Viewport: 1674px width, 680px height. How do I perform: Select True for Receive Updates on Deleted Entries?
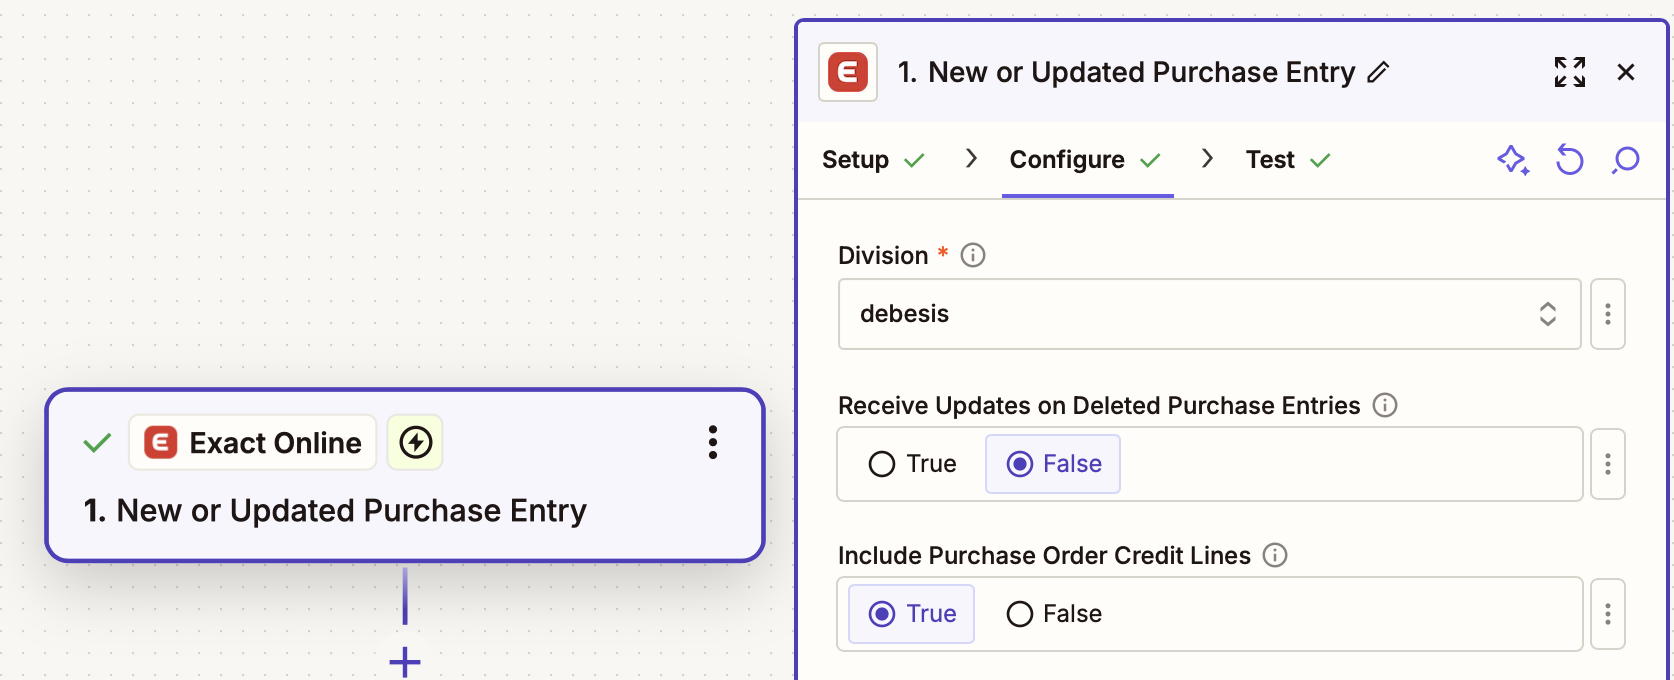[x=913, y=464]
